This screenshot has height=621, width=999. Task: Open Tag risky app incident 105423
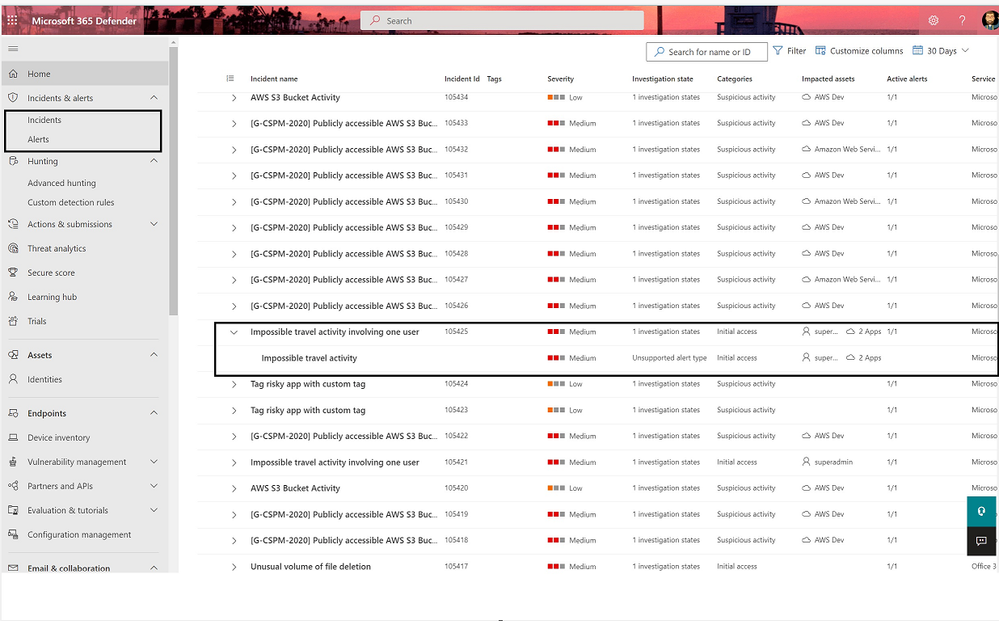(308, 410)
